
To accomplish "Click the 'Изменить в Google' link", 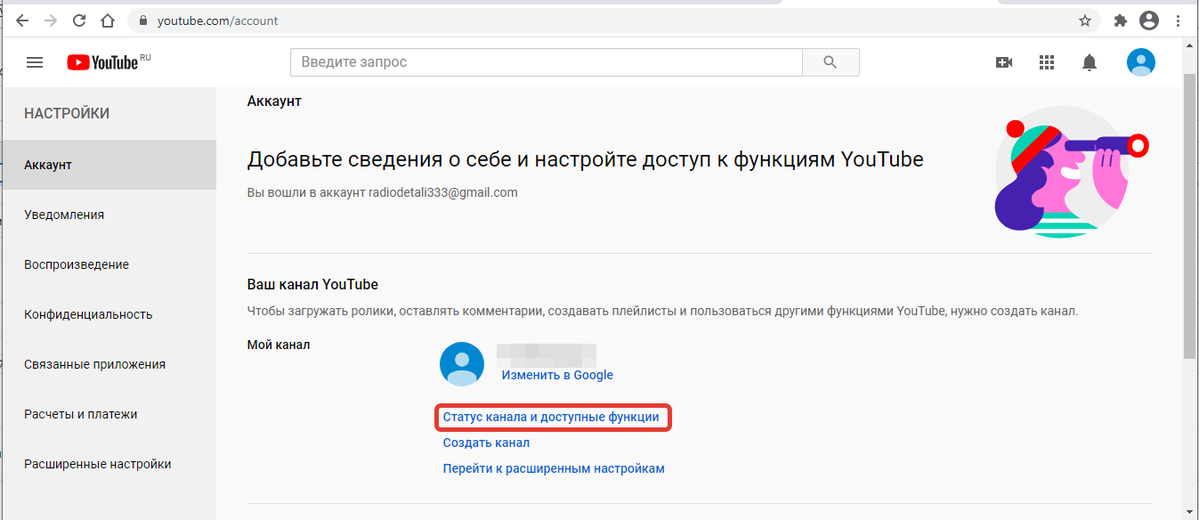I will (557, 375).
